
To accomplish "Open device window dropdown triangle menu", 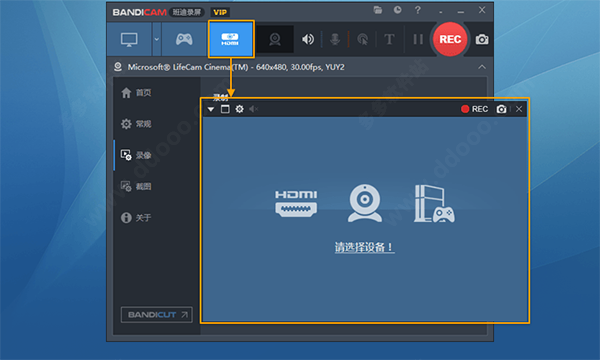I will pyautogui.click(x=211, y=109).
